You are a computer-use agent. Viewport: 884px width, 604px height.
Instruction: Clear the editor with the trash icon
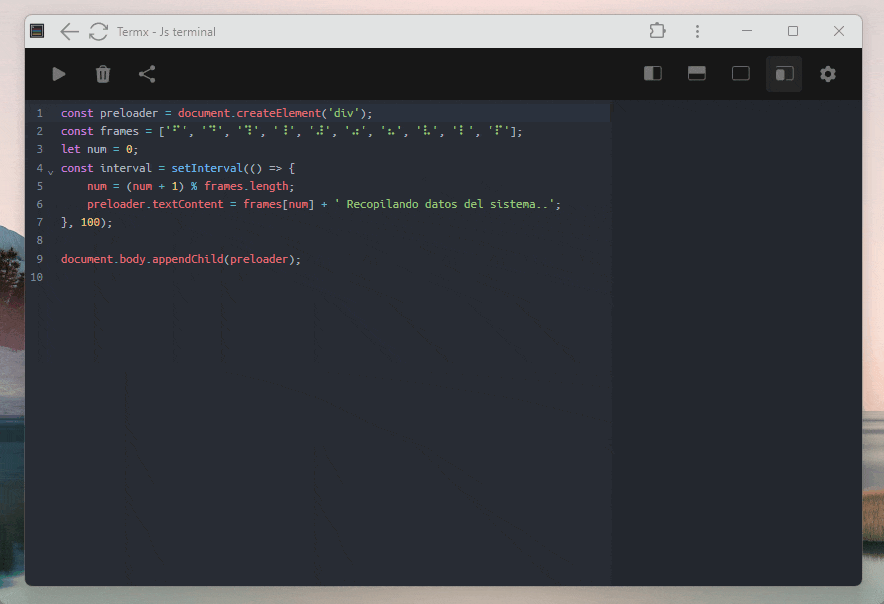click(x=103, y=74)
